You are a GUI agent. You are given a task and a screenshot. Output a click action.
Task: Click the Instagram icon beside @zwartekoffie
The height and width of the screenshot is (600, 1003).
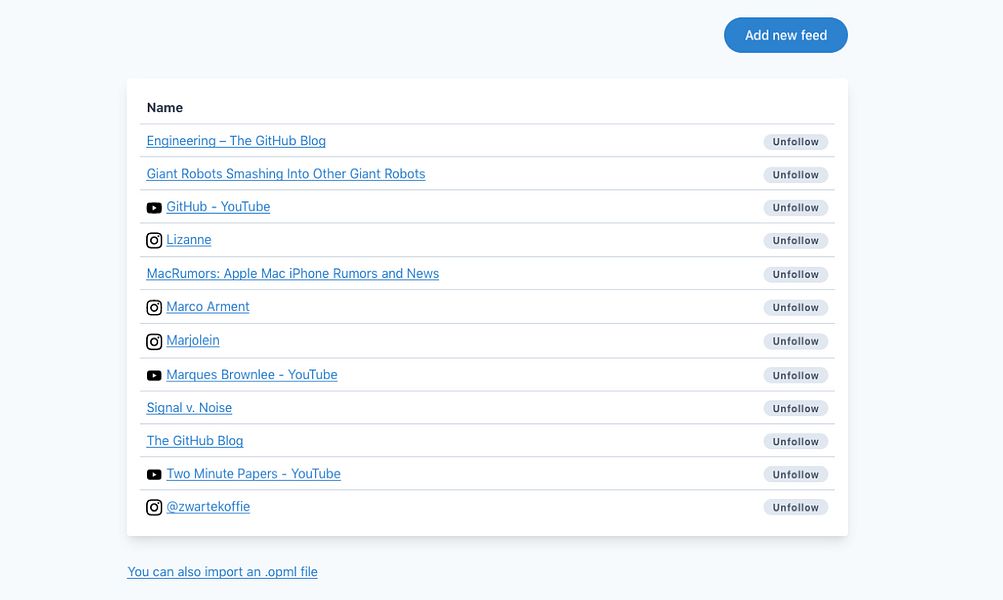(154, 507)
